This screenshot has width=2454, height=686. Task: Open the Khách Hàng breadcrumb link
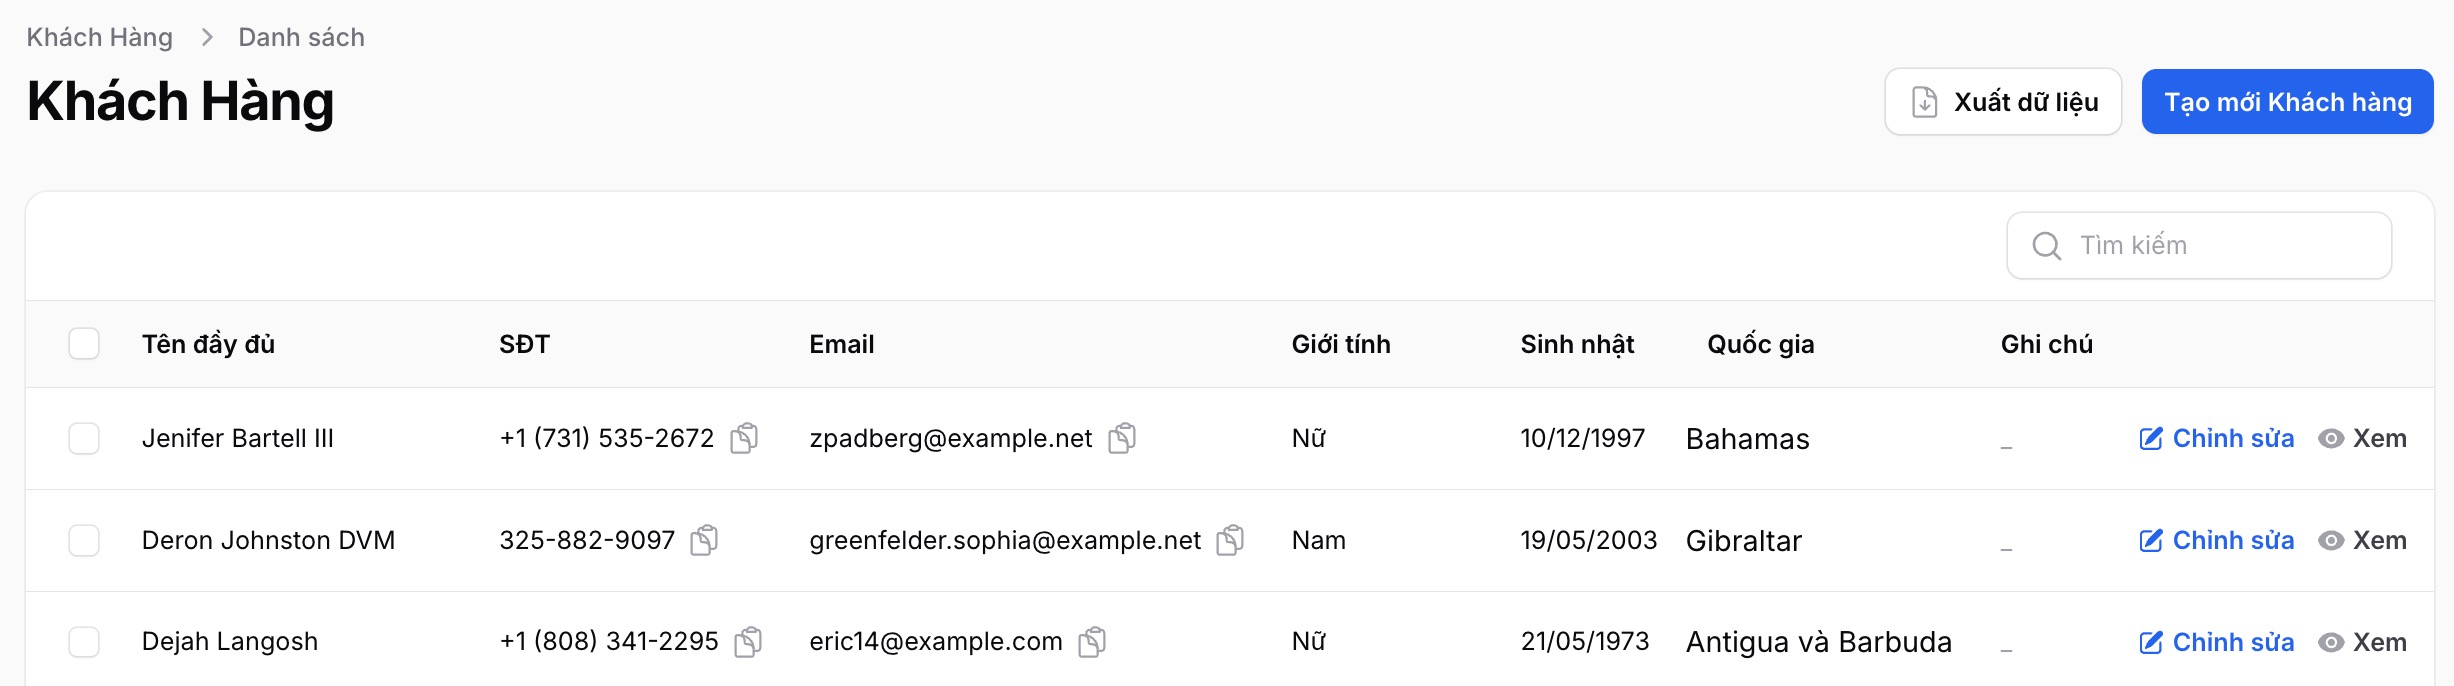[99, 37]
